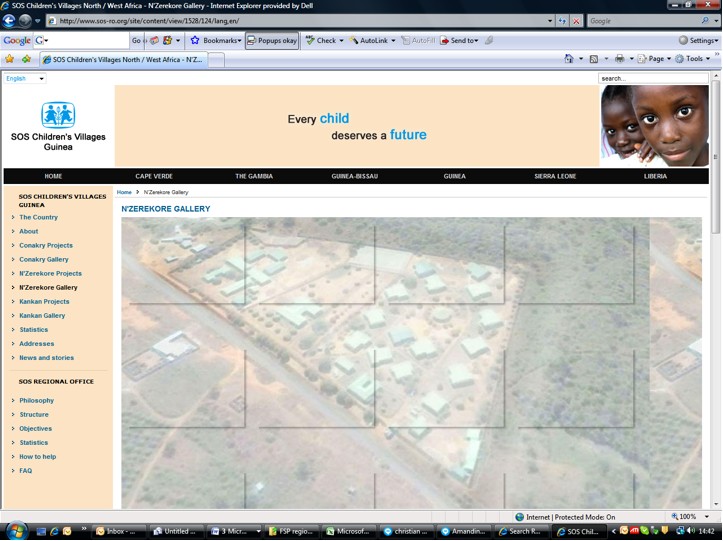Image resolution: width=723 pixels, height=541 pixels.
Task: Open News and stories sidebar link
Action: [47, 358]
